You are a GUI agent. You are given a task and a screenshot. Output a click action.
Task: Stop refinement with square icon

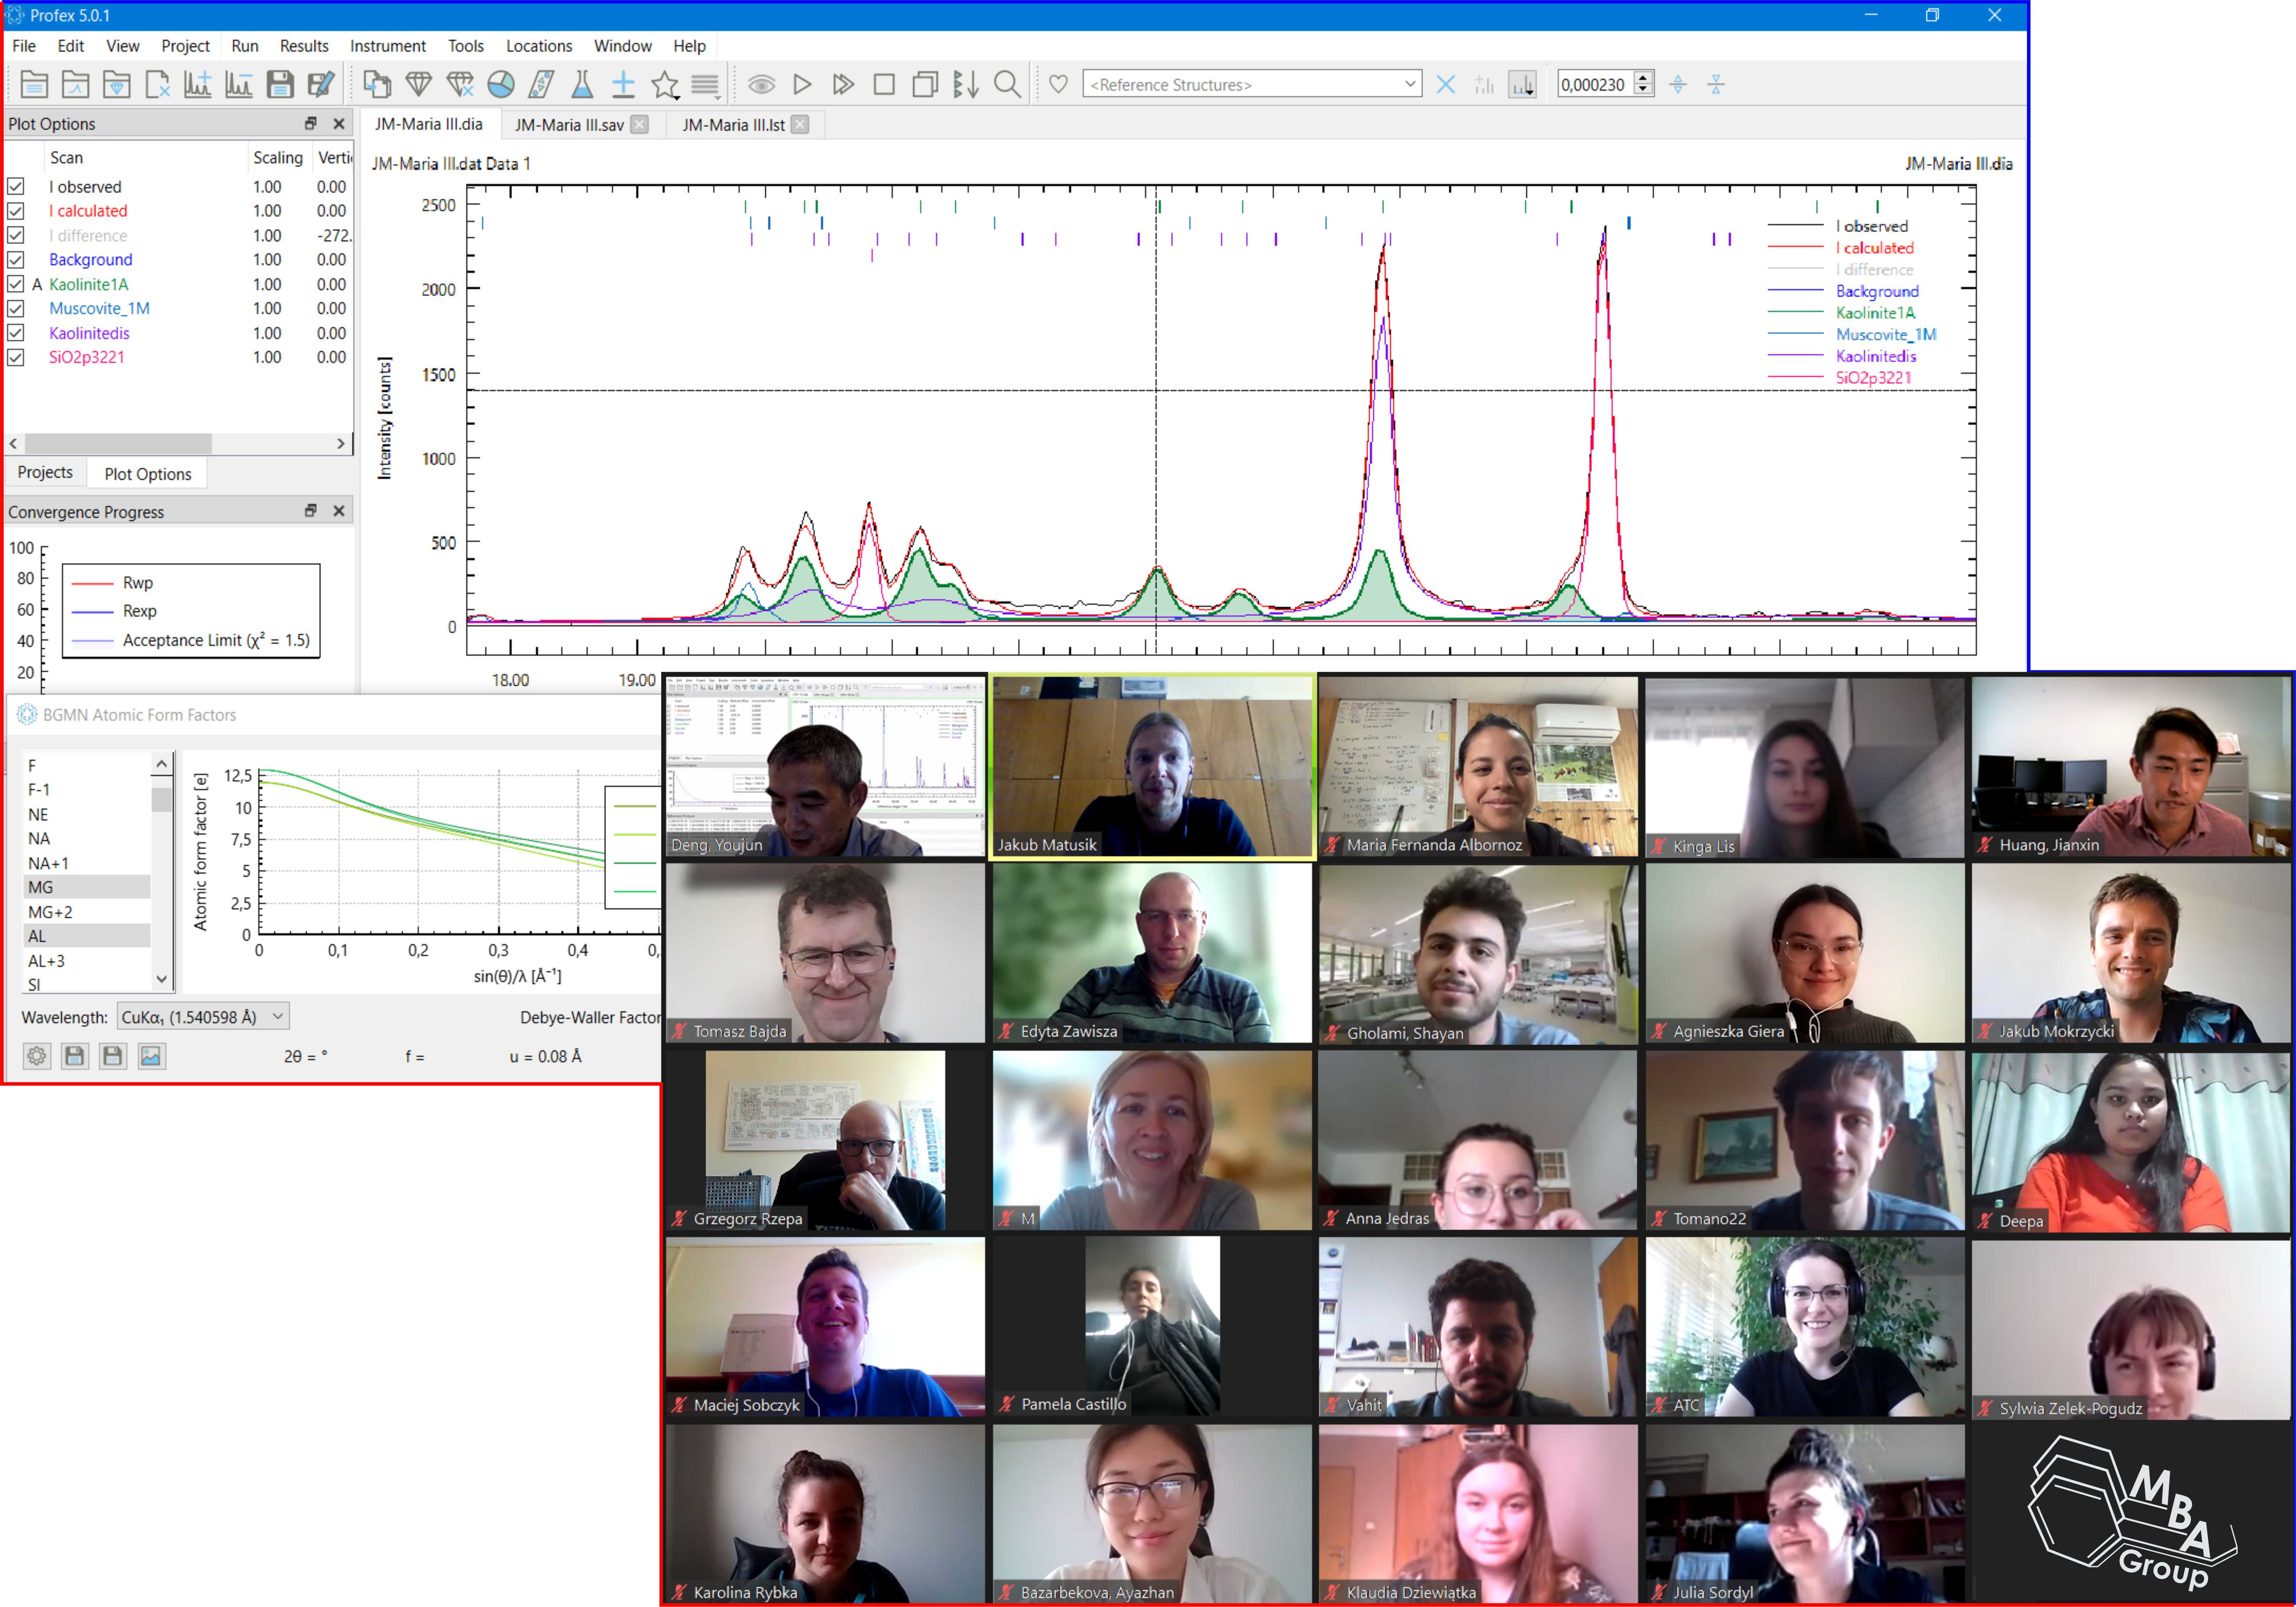(884, 85)
